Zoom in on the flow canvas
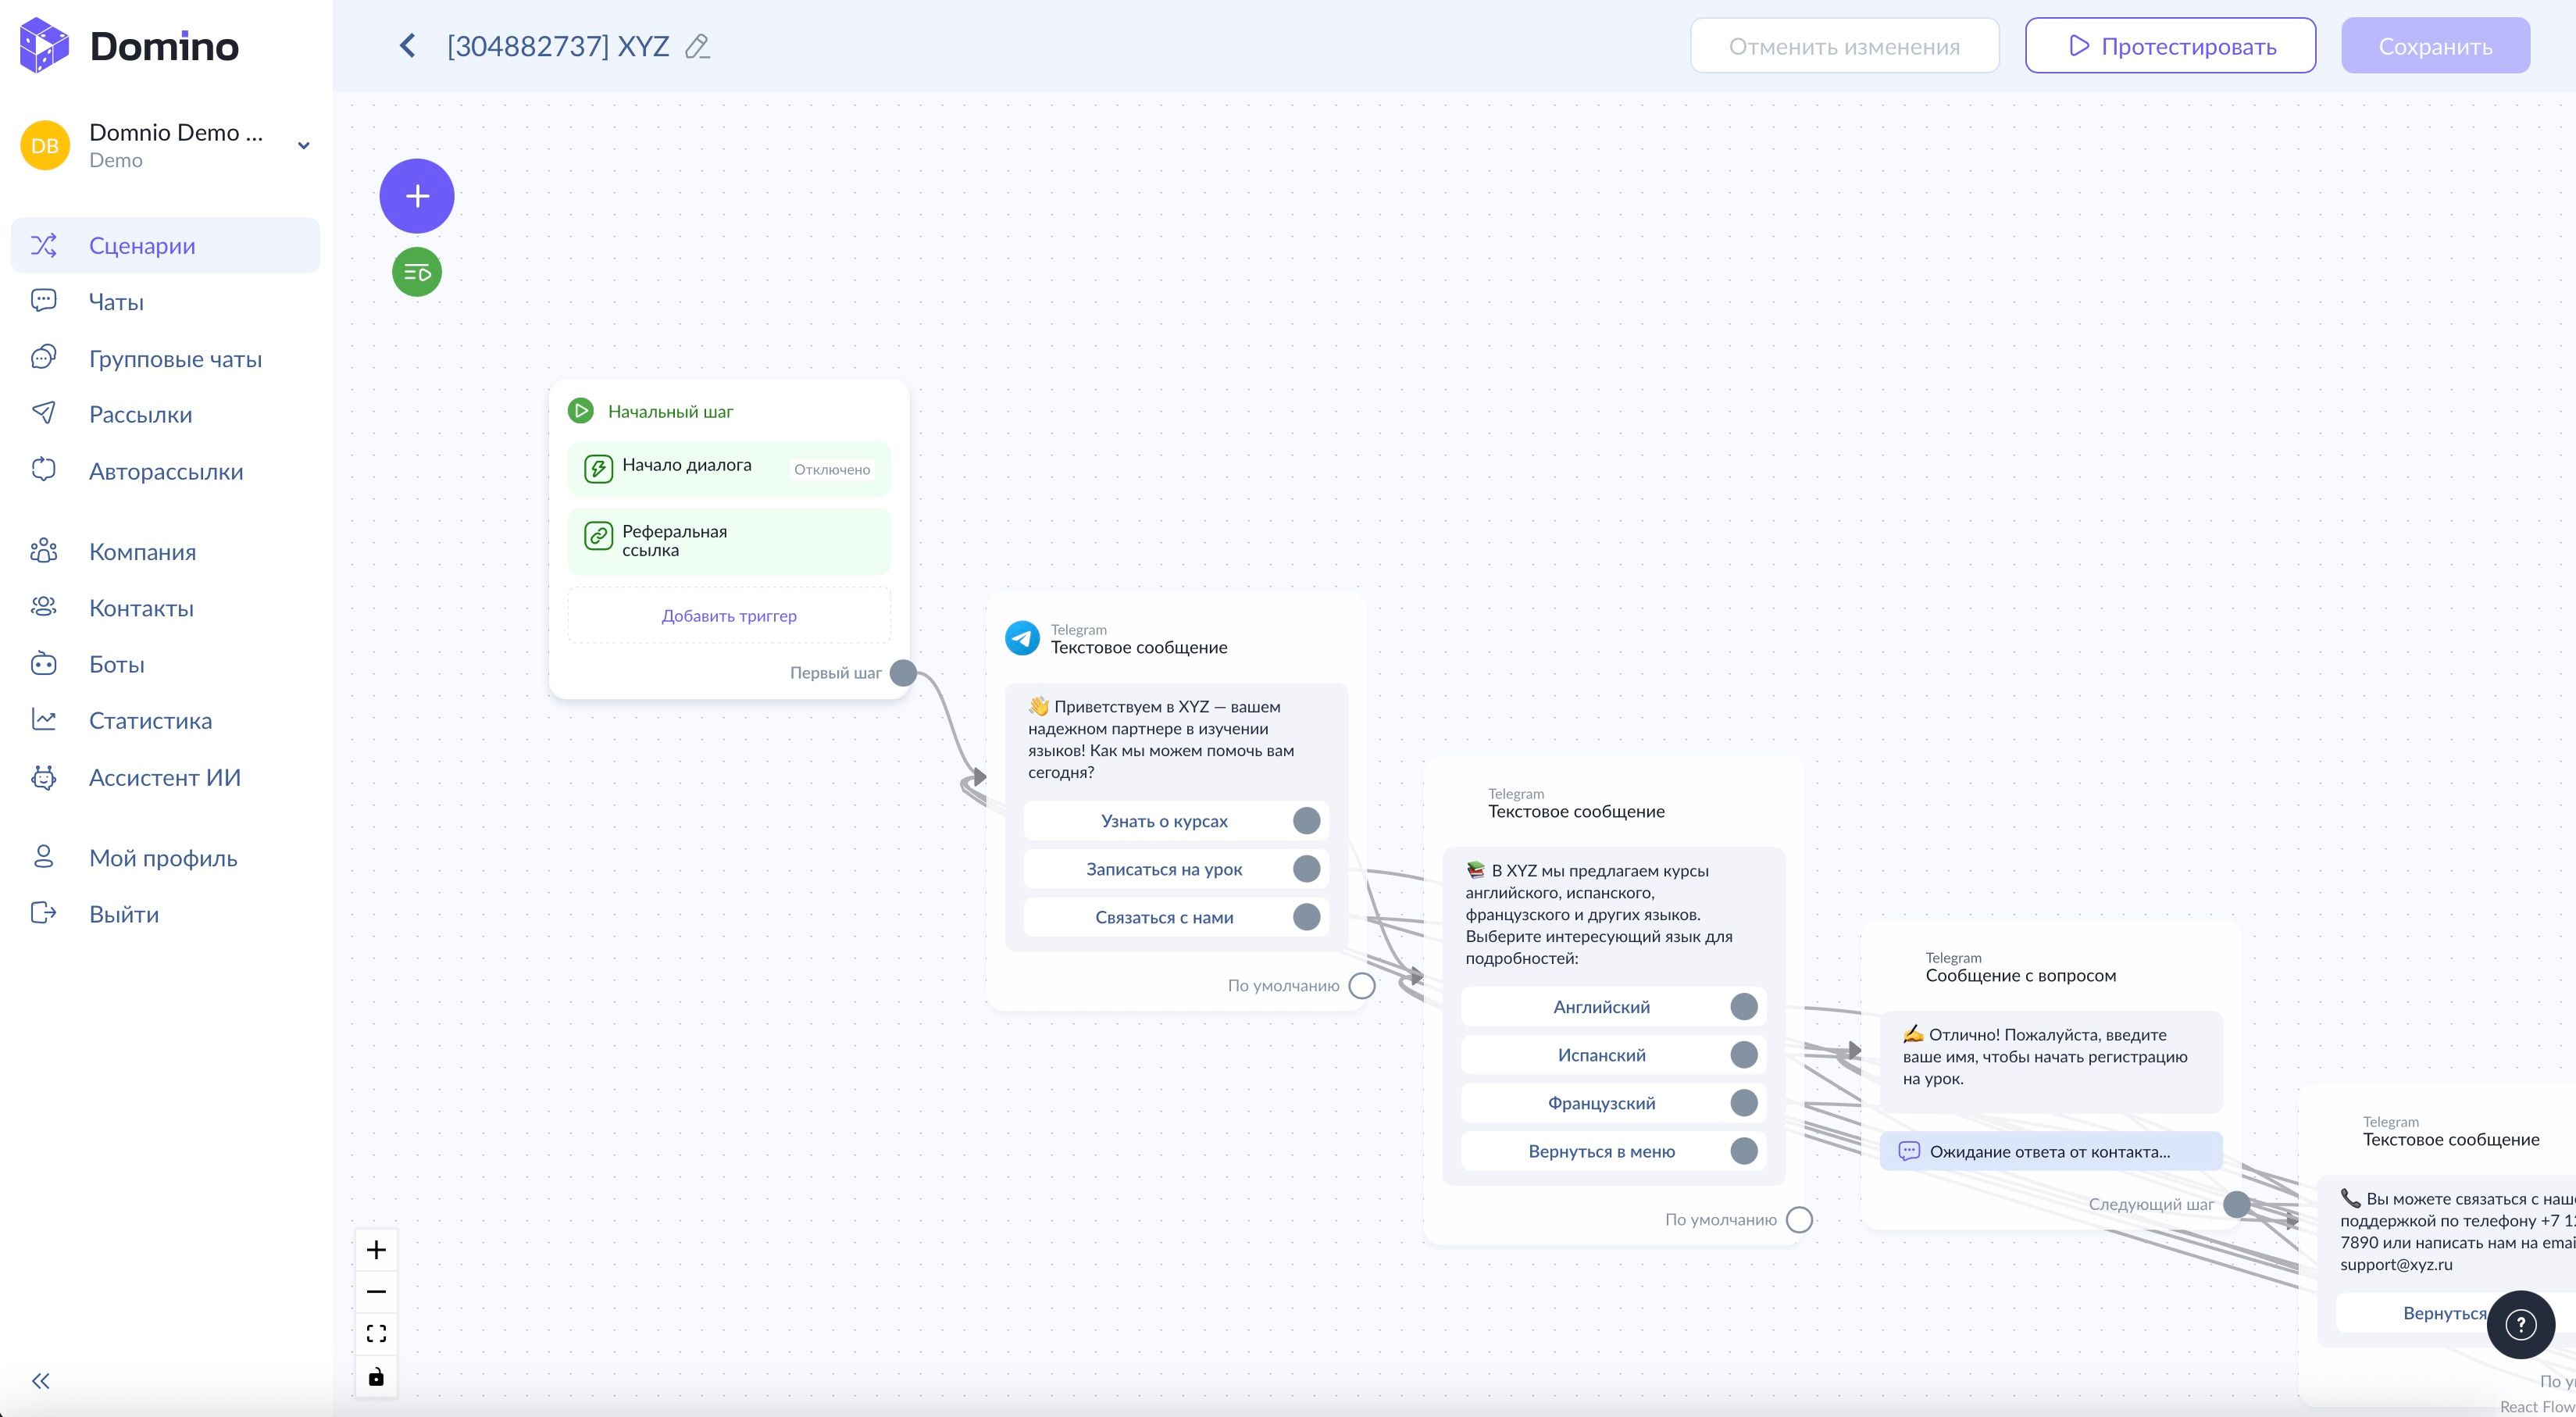 click(x=376, y=1250)
